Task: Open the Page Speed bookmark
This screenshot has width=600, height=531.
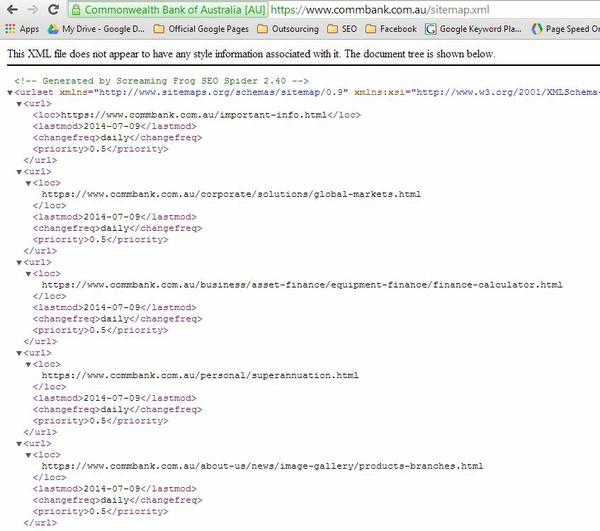Action: coord(566,29)
